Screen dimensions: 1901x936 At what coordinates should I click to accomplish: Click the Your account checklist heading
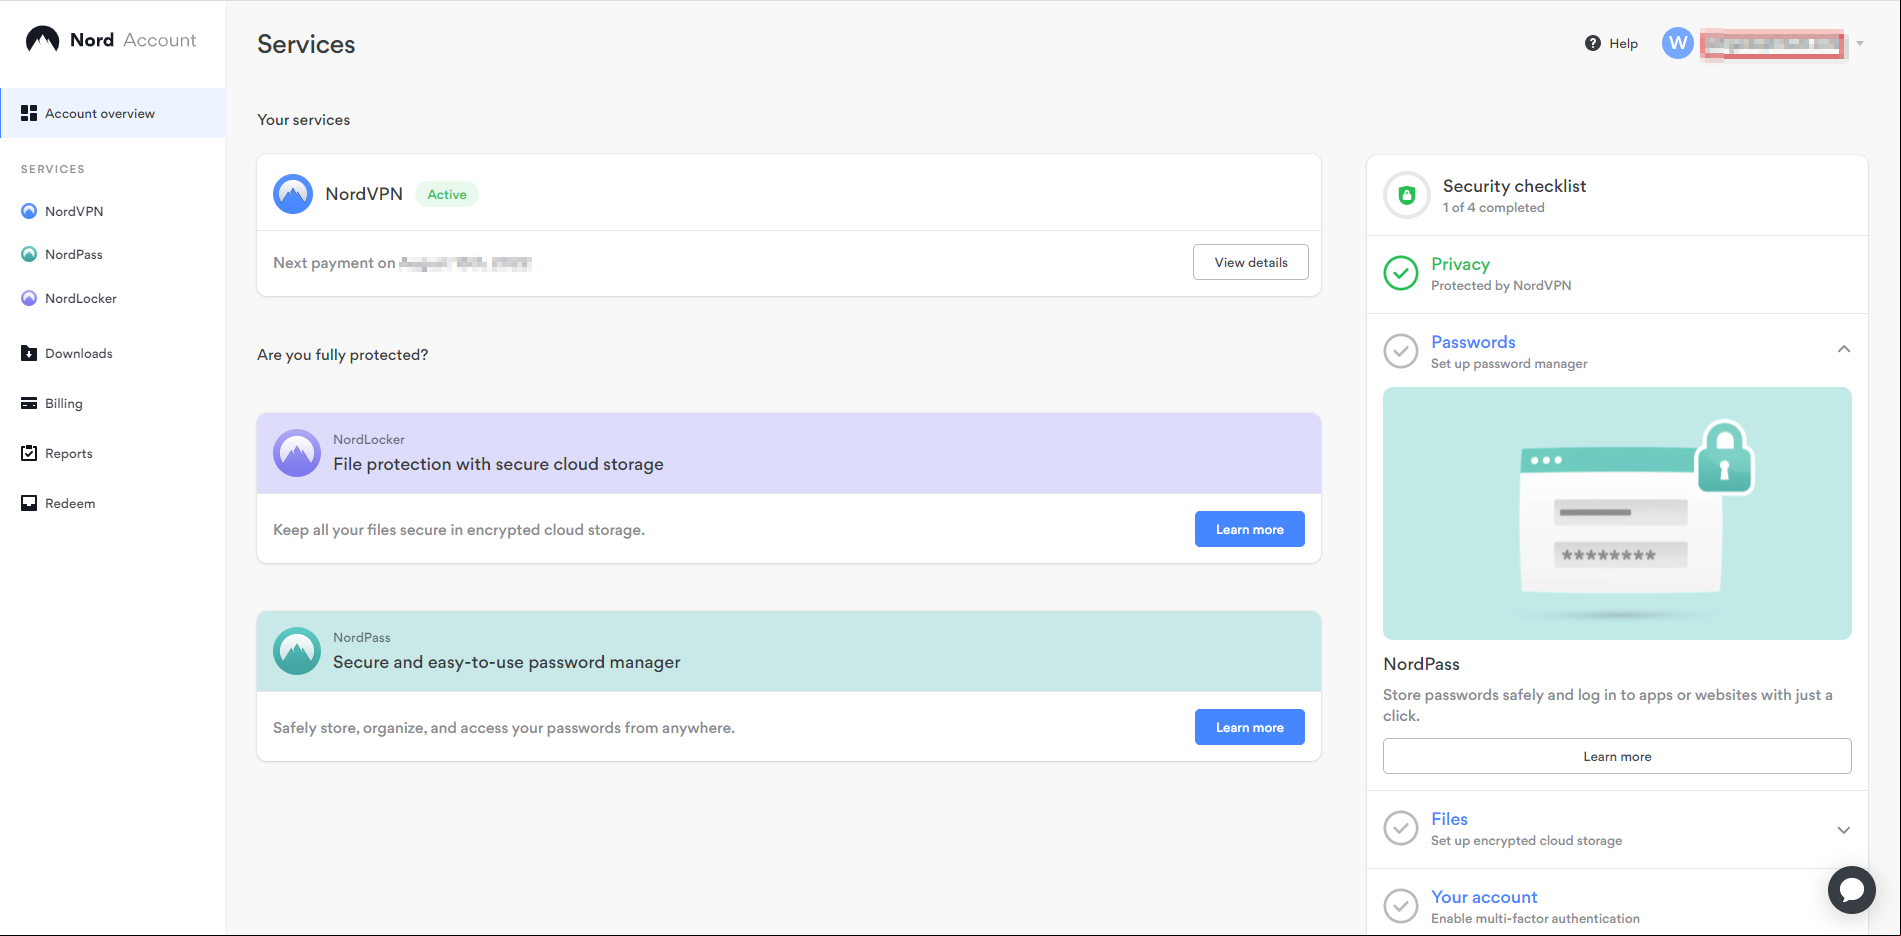coord(1484,897)
